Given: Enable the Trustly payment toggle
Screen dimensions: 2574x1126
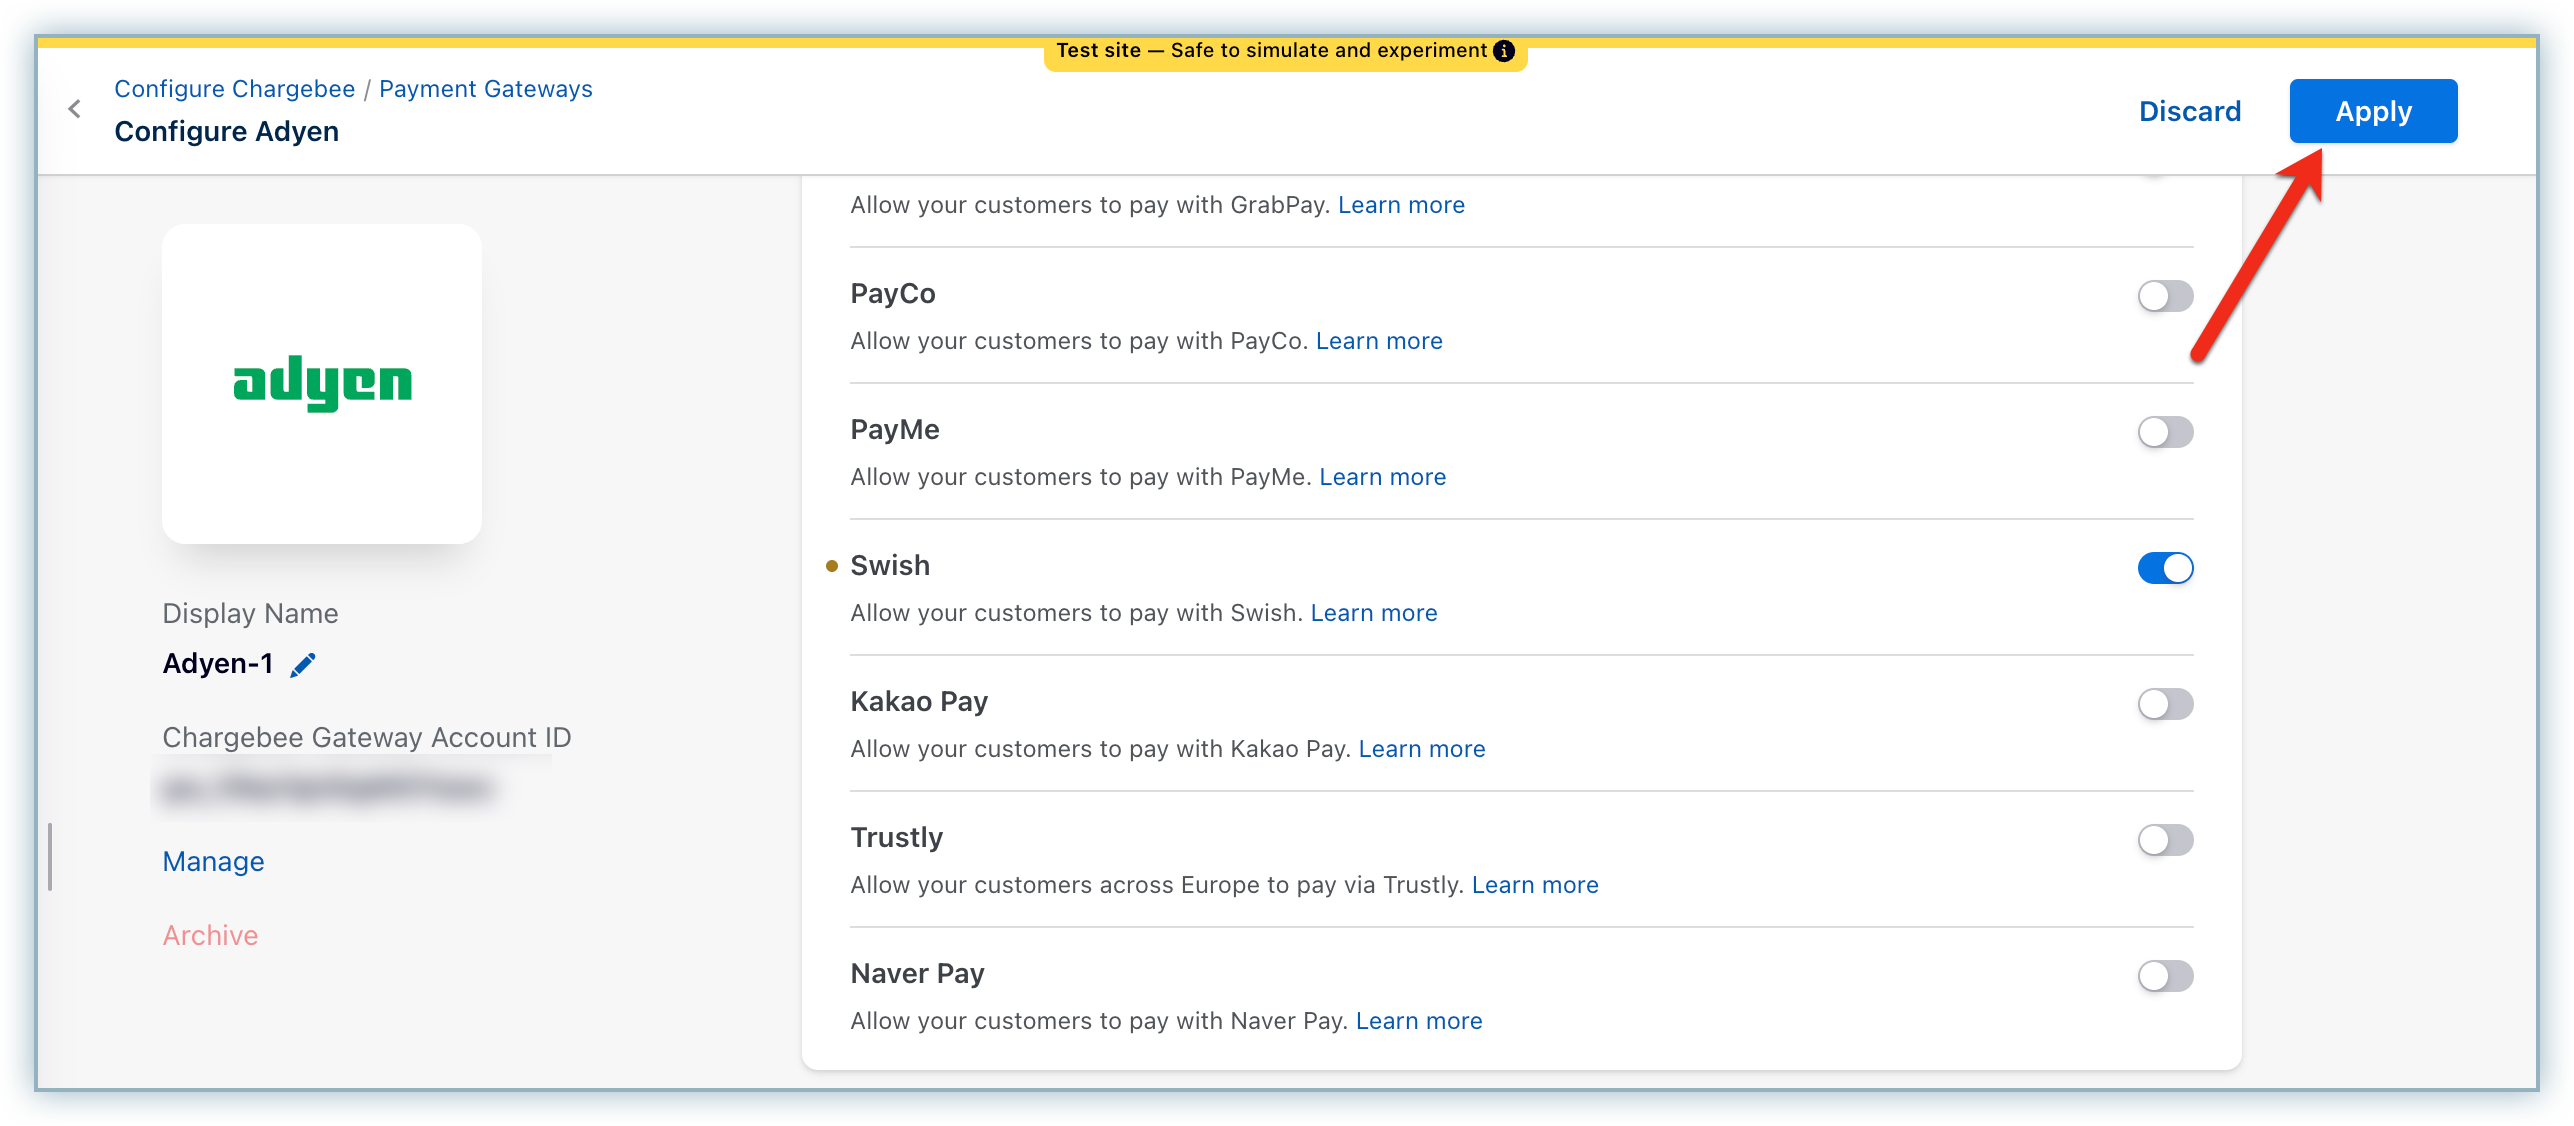Looking at the screenshot, I should 2165,840.
